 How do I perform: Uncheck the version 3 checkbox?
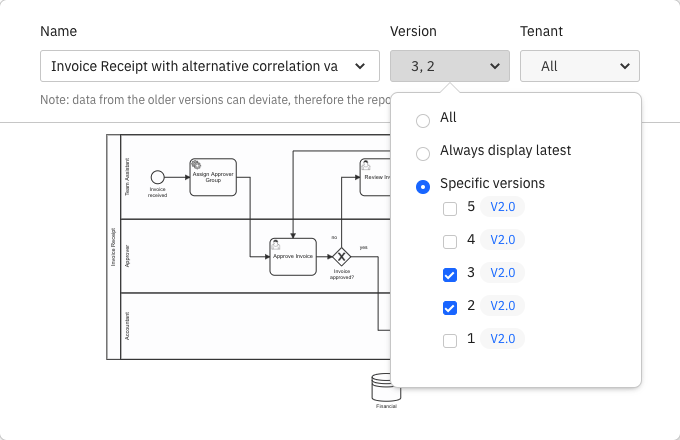(x=450, y=274)
